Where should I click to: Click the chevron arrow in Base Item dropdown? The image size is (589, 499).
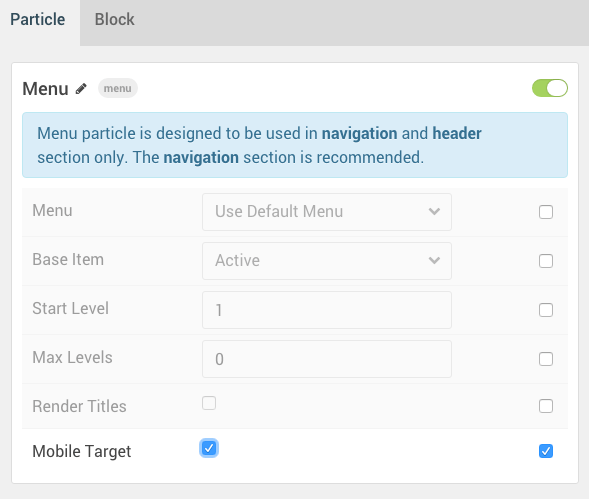(x=434, y=260)
